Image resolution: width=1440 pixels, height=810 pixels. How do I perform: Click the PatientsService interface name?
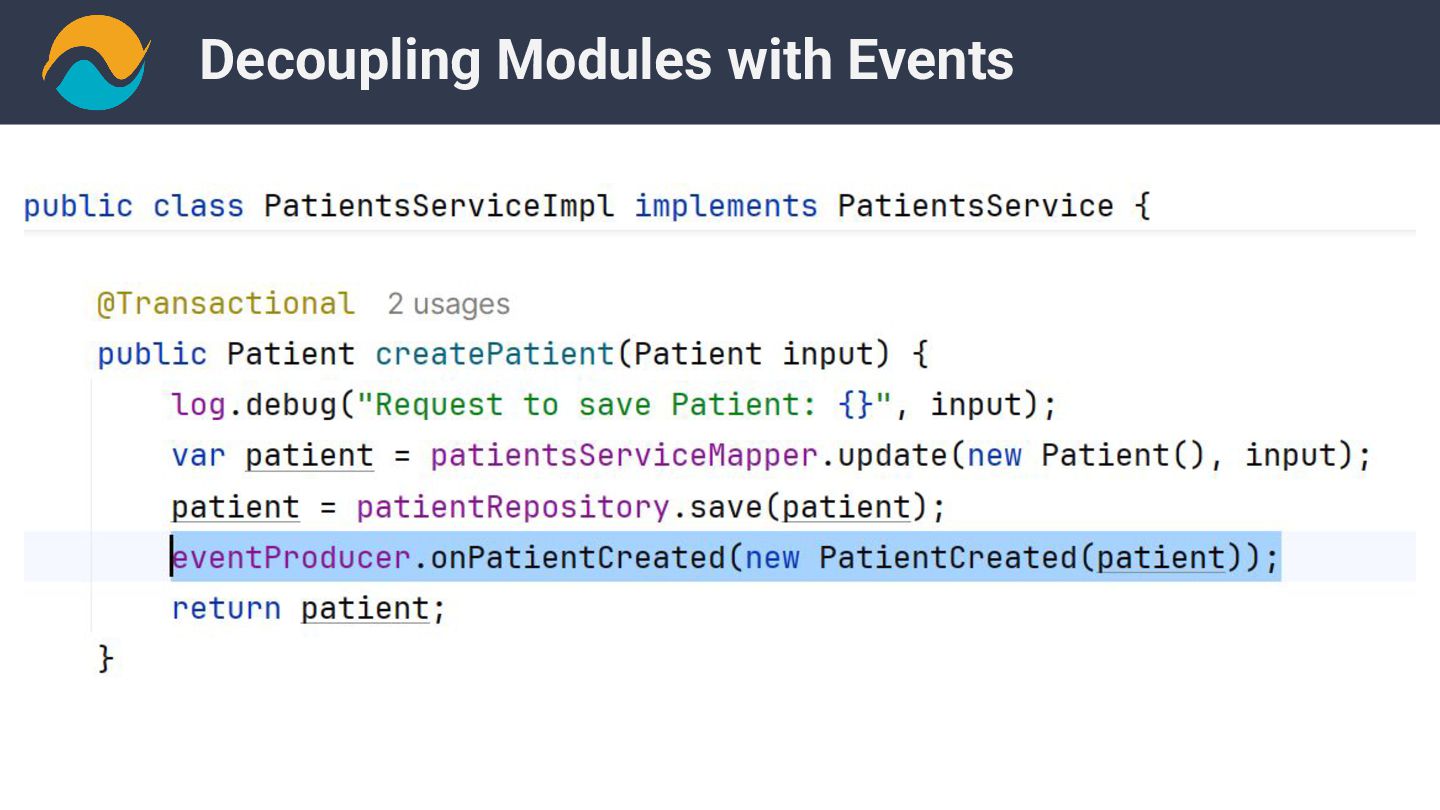975,207
